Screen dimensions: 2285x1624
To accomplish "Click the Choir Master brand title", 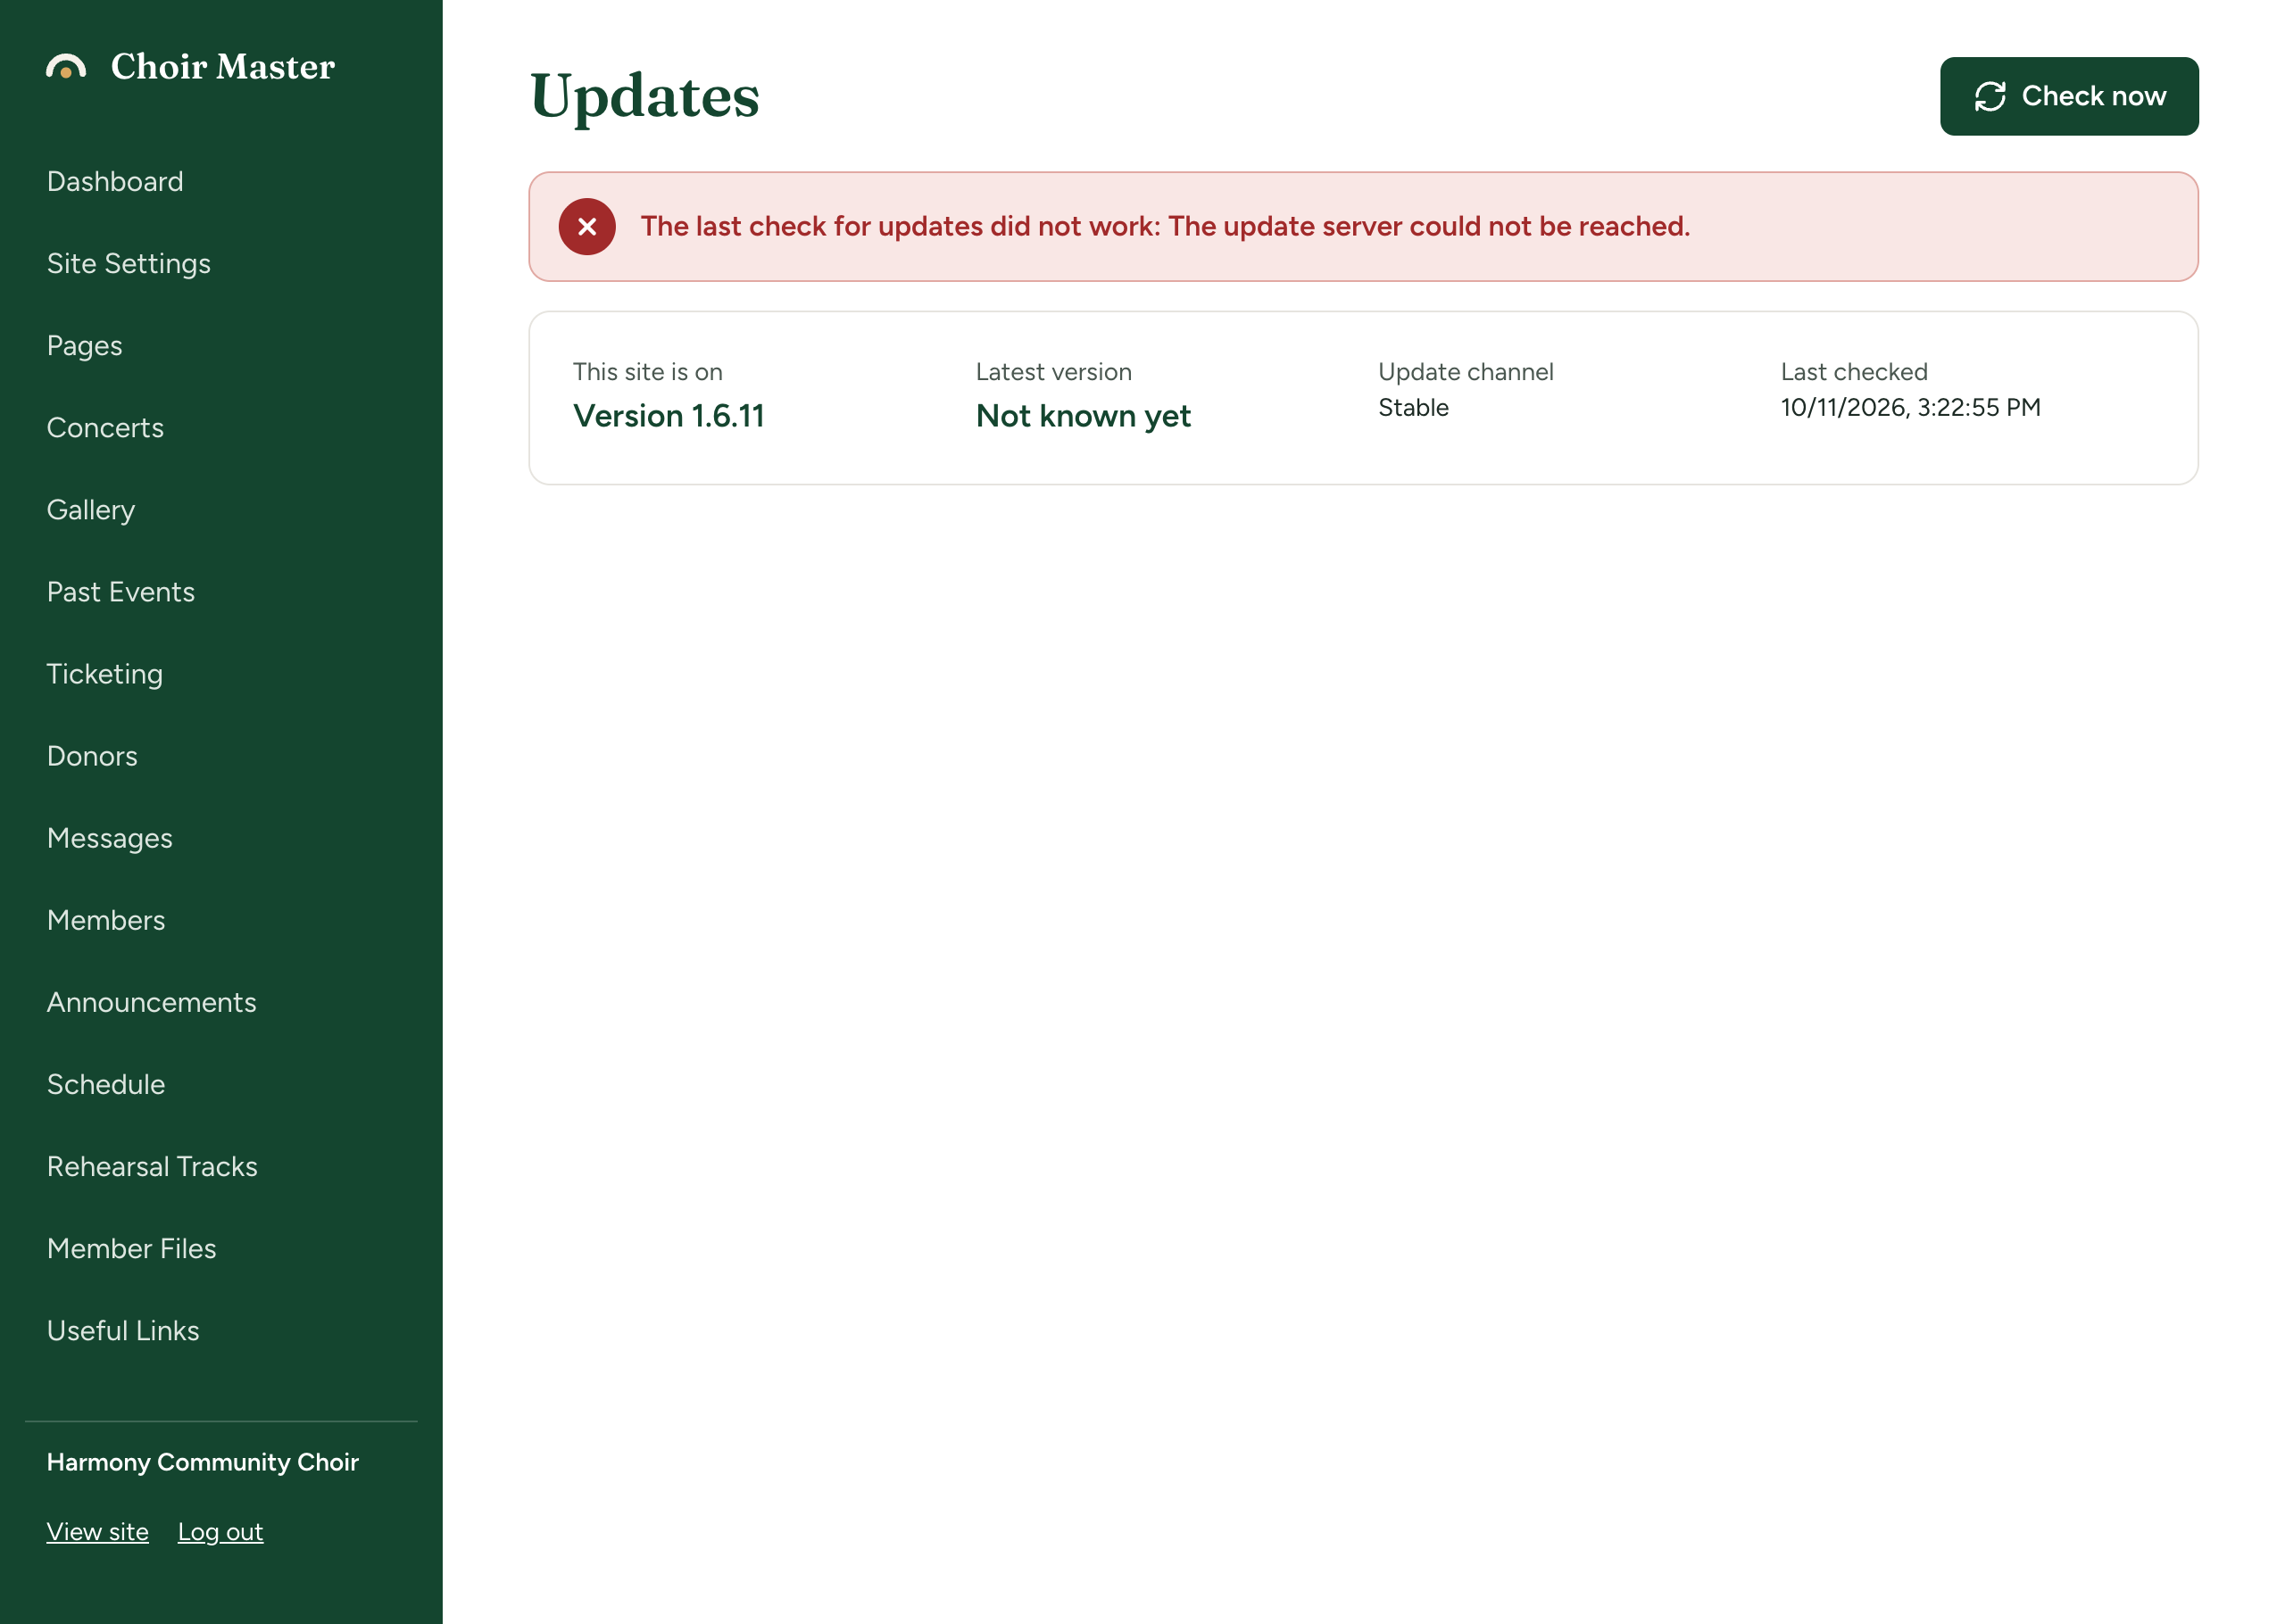I will click(223, 66).
